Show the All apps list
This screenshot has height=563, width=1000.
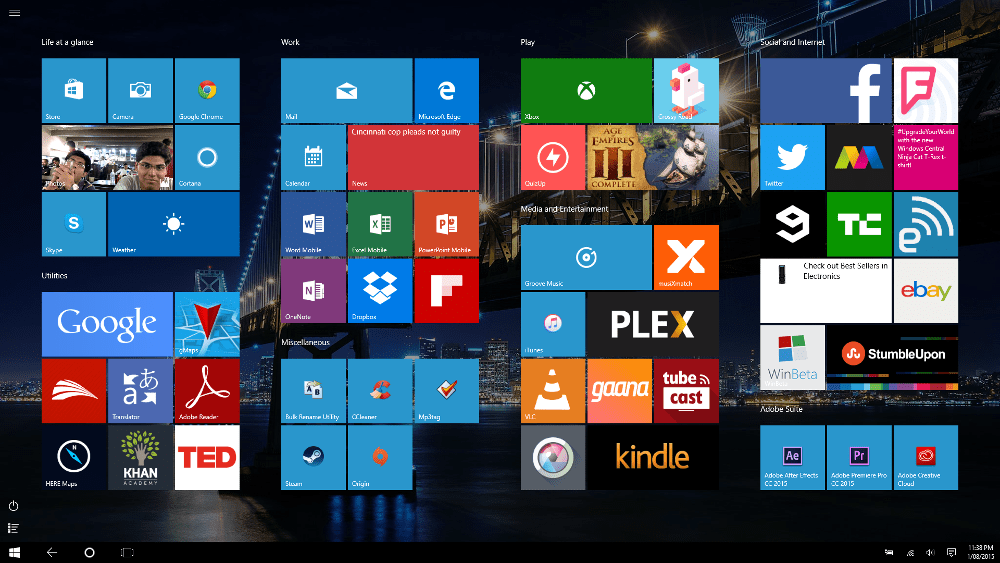coord(13,528)
